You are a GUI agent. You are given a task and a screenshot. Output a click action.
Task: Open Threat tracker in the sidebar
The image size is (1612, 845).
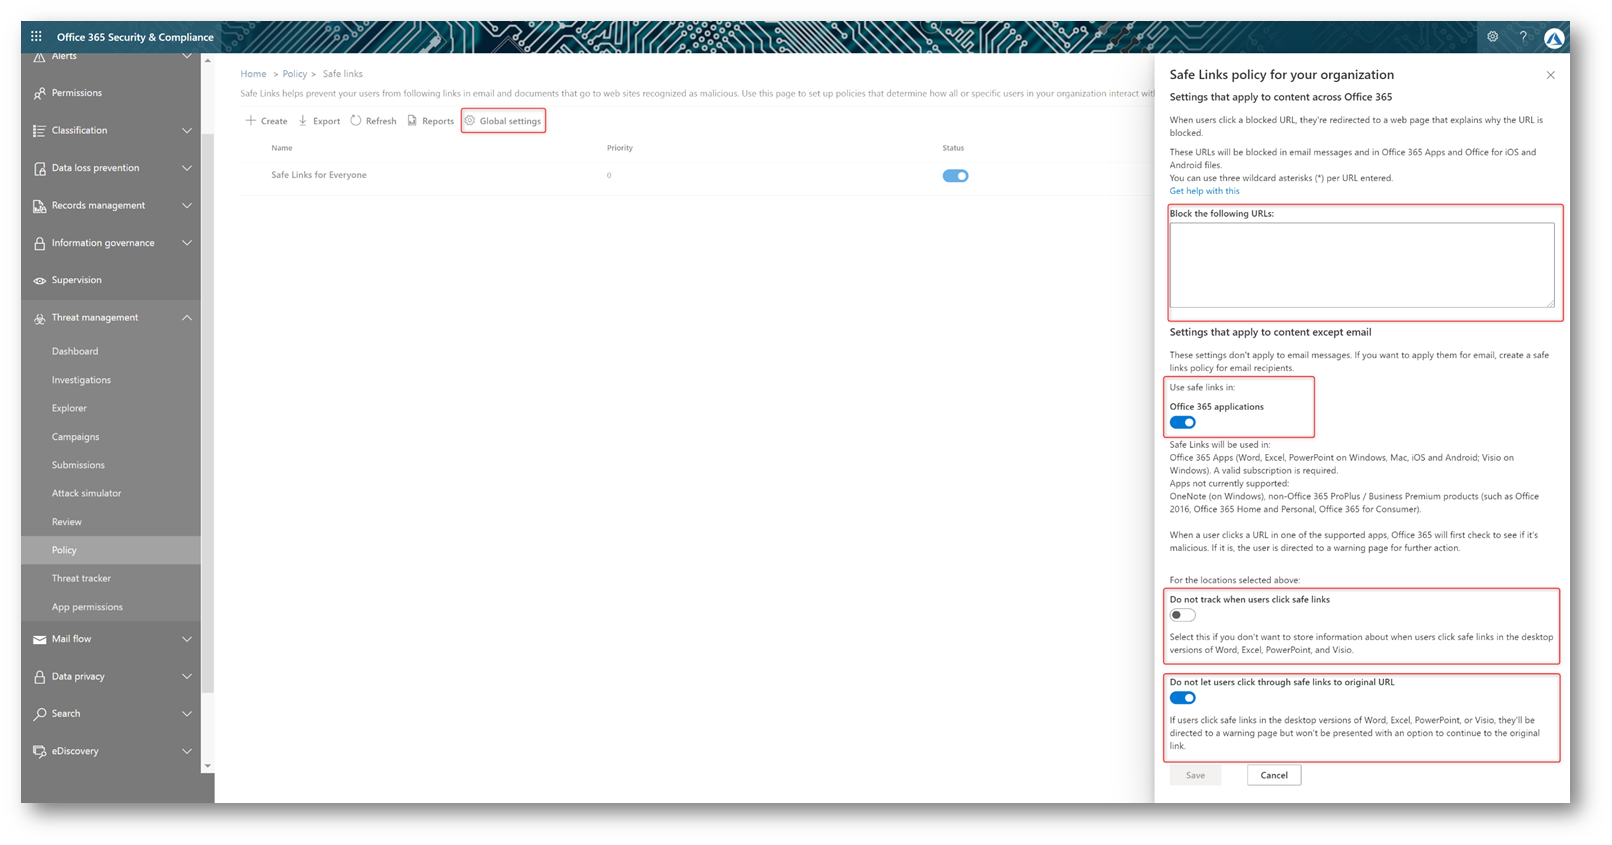click(x=81, y=579)
